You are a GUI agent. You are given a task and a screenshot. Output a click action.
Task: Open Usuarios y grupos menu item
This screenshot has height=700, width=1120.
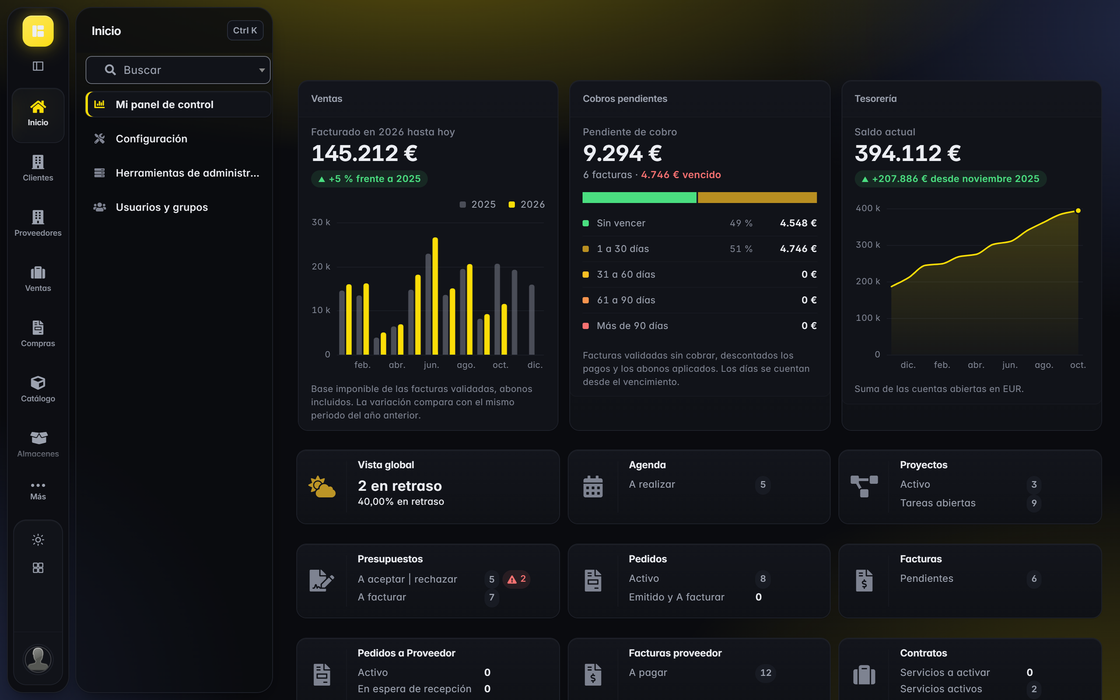tap(178, 207)
